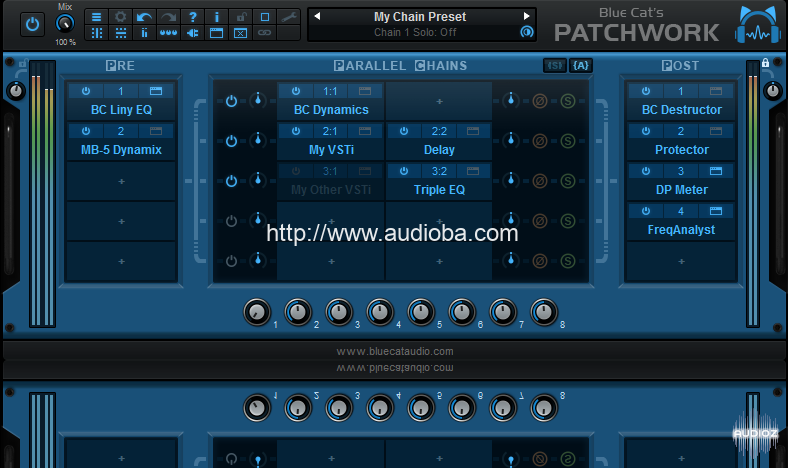The image size is (788, 468).
Task: Open Protector plug-in slot menu
Action: (x=681, y=150)
